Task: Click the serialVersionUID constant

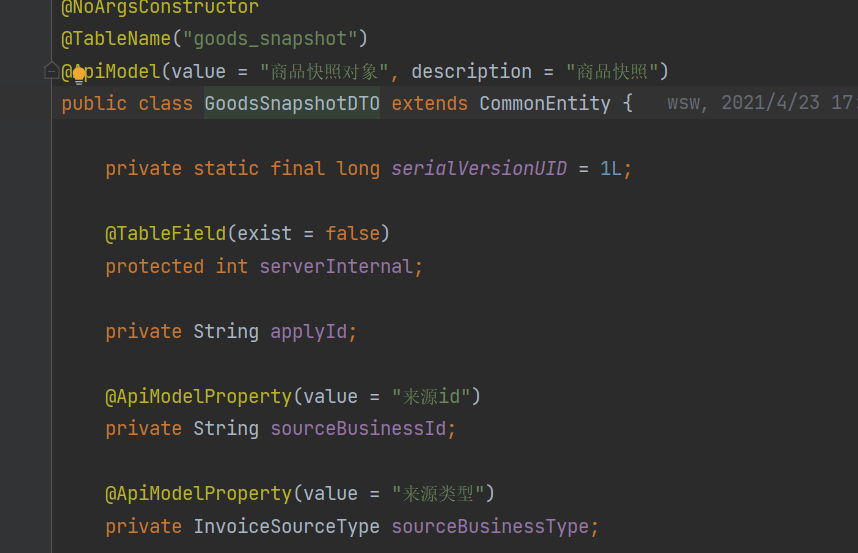Action: 479,168
